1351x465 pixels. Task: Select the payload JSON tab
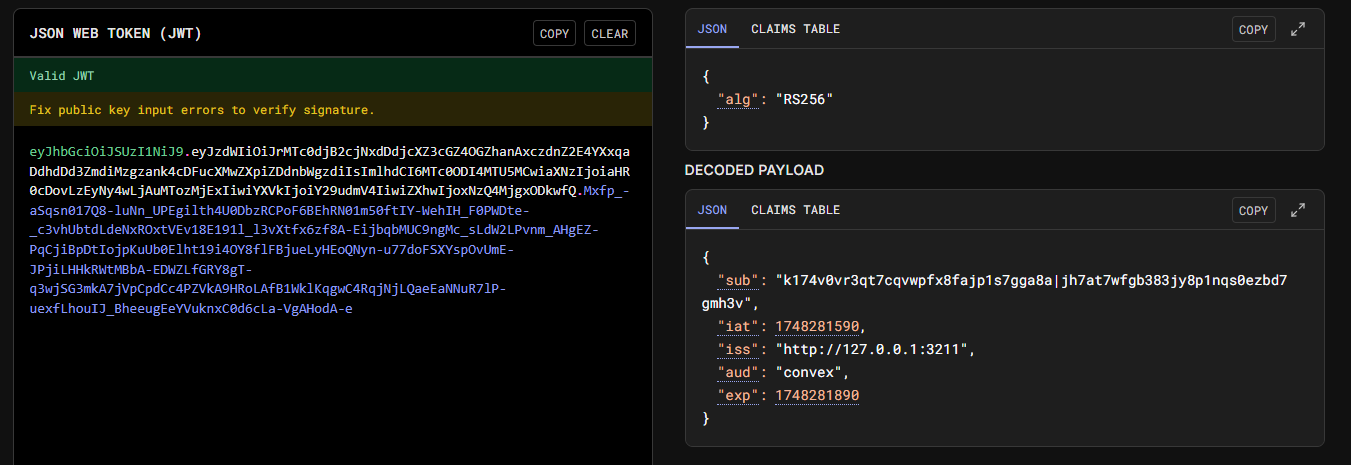(712, 210)
